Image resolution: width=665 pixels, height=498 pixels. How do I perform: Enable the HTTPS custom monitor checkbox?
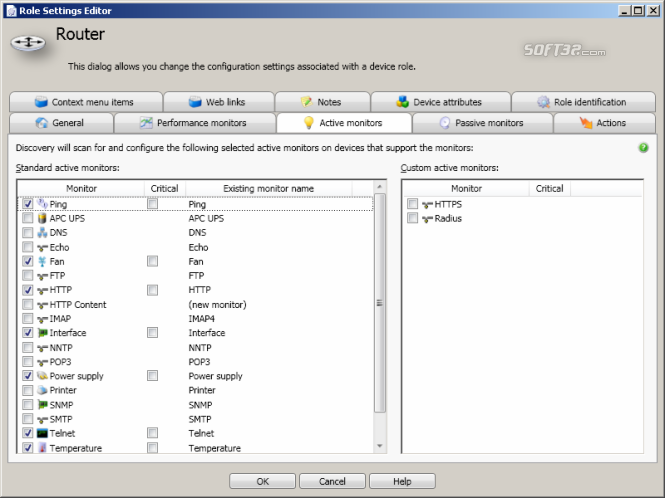tap(412, 204)
